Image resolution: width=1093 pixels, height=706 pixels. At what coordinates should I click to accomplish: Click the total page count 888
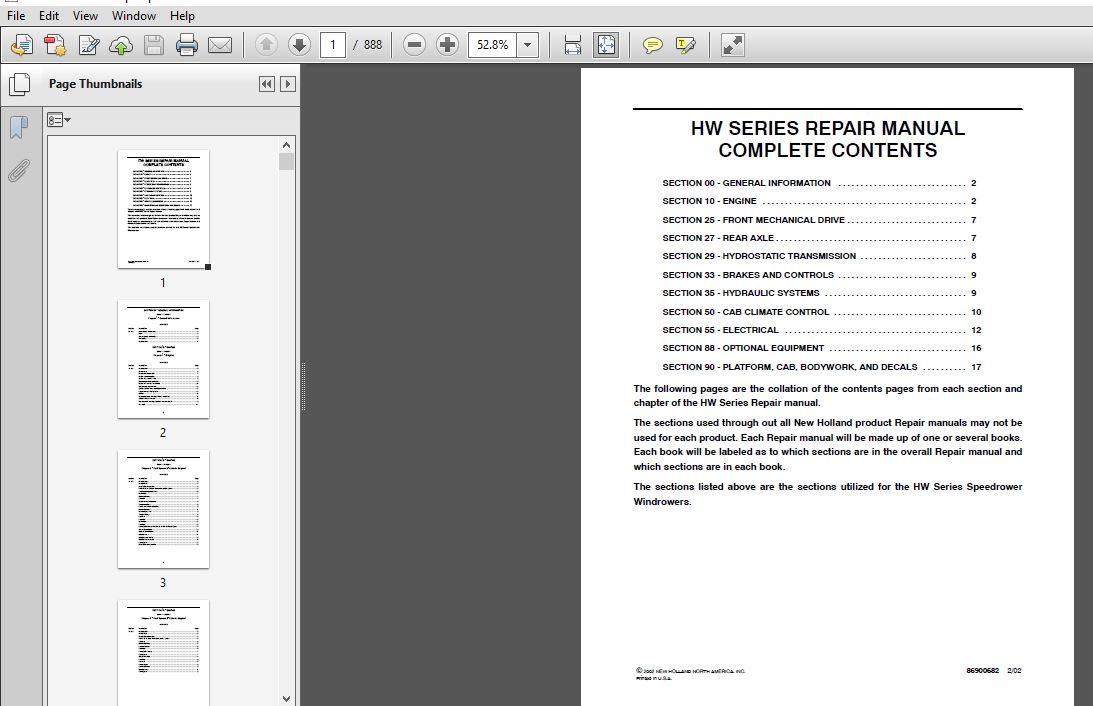pyautogui.click(x=373, y=45)
